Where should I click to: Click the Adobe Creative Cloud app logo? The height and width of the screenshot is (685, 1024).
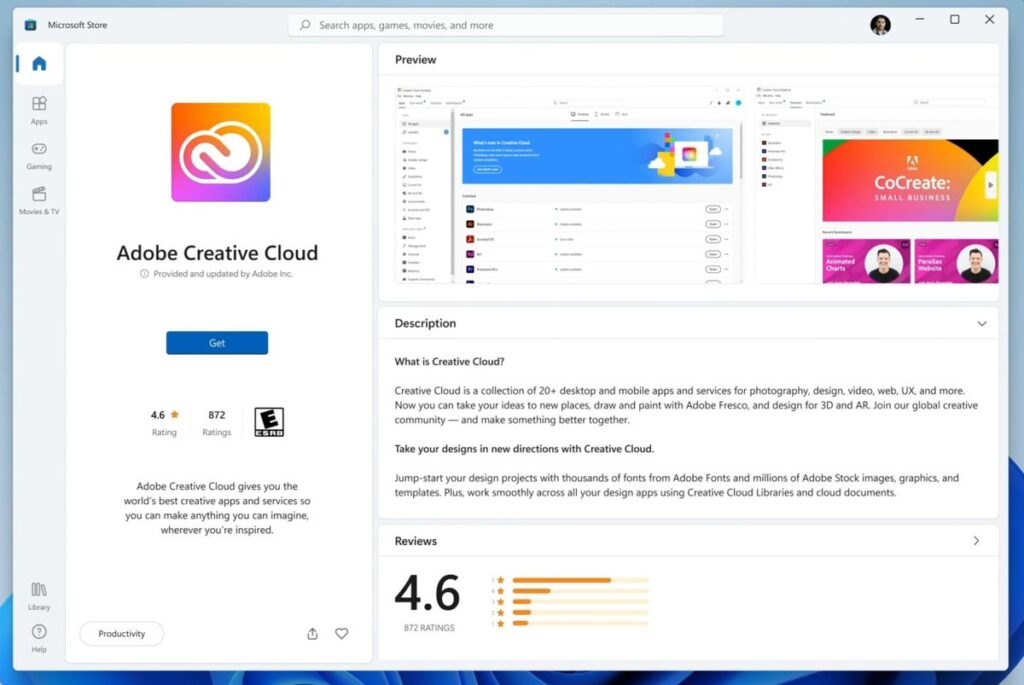click(220, 152)
